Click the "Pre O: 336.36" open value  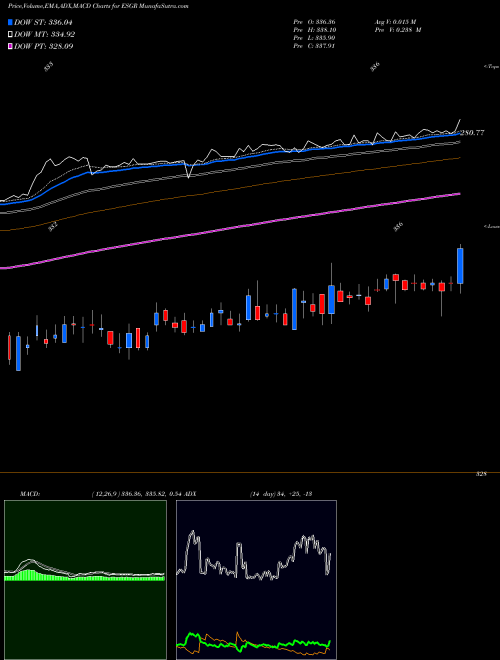[x=314, y=21]
